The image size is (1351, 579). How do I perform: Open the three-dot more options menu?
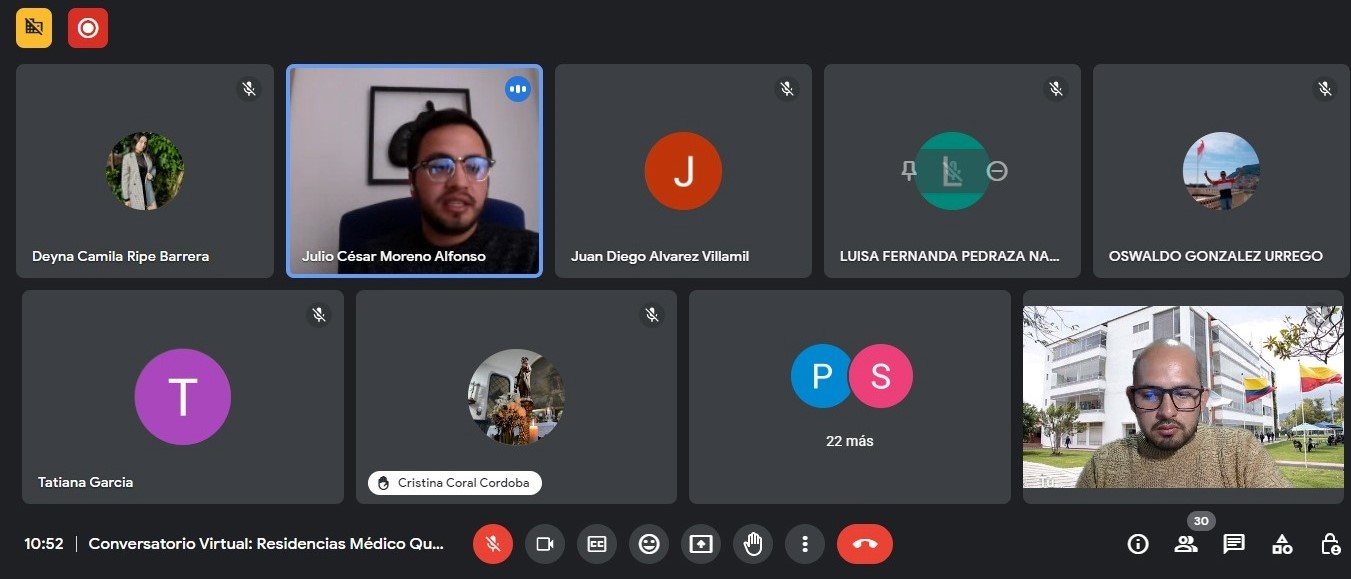click(x=805, y=544)
